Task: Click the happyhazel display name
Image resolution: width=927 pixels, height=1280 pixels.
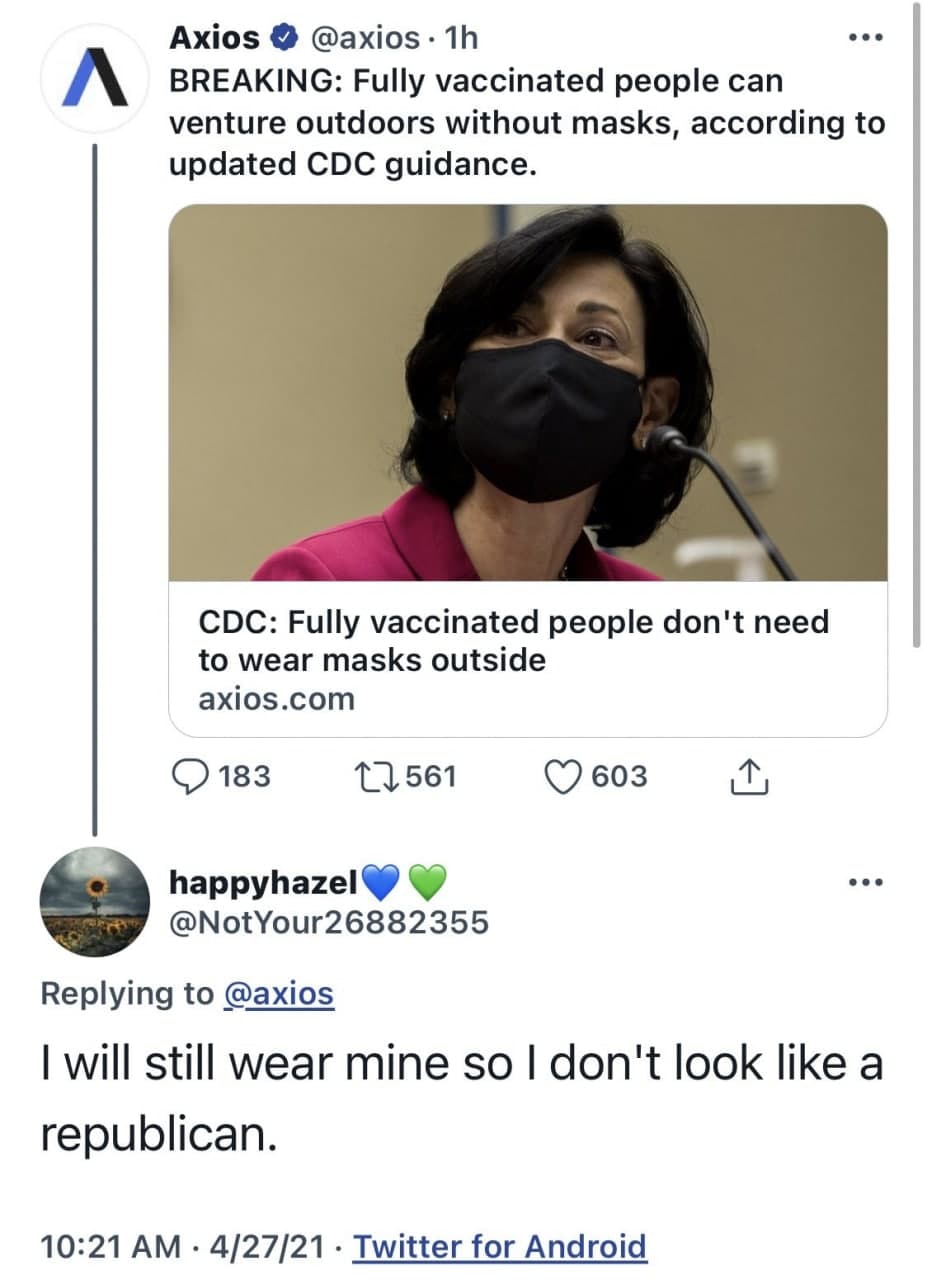Action: coord(263,882)
